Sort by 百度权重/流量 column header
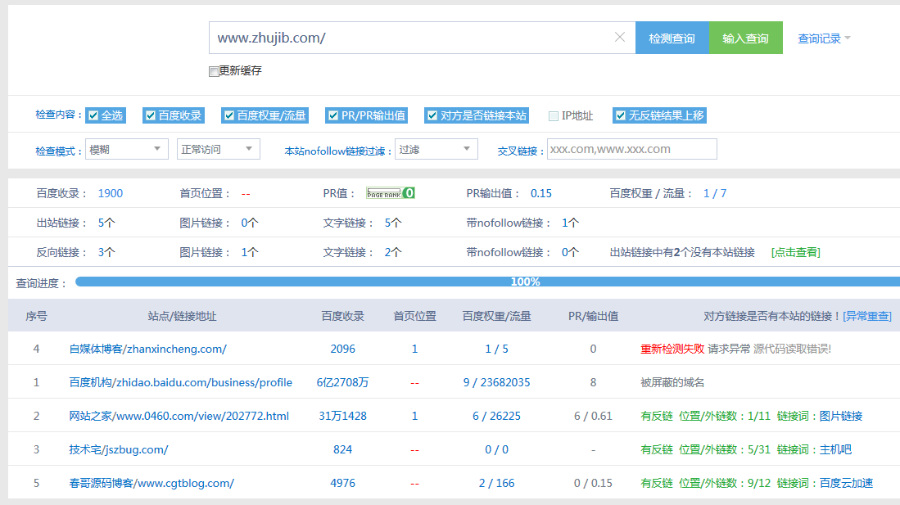Screen dimensions: 900x505 [496, 316]
